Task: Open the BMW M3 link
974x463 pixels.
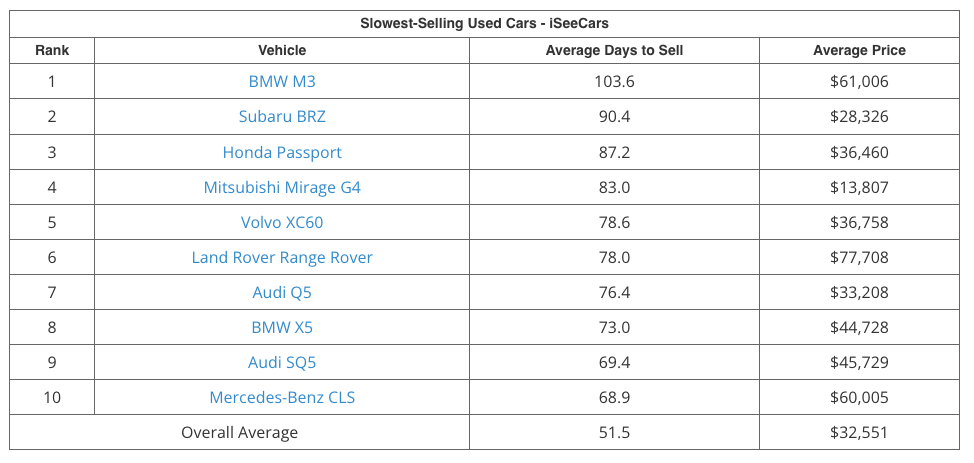Action: [282, 82]
